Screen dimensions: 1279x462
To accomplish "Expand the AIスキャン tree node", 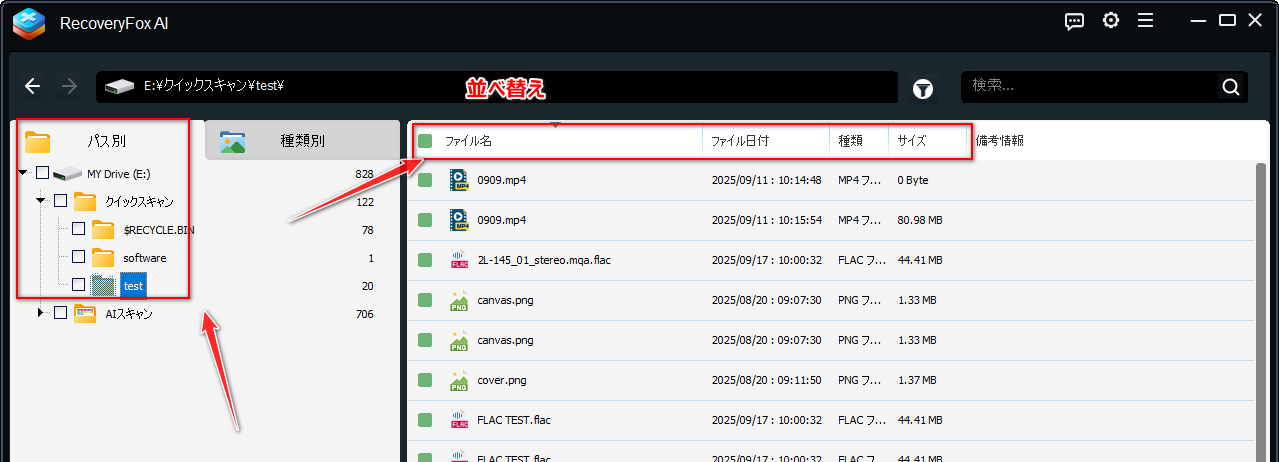I will (41, 313).
